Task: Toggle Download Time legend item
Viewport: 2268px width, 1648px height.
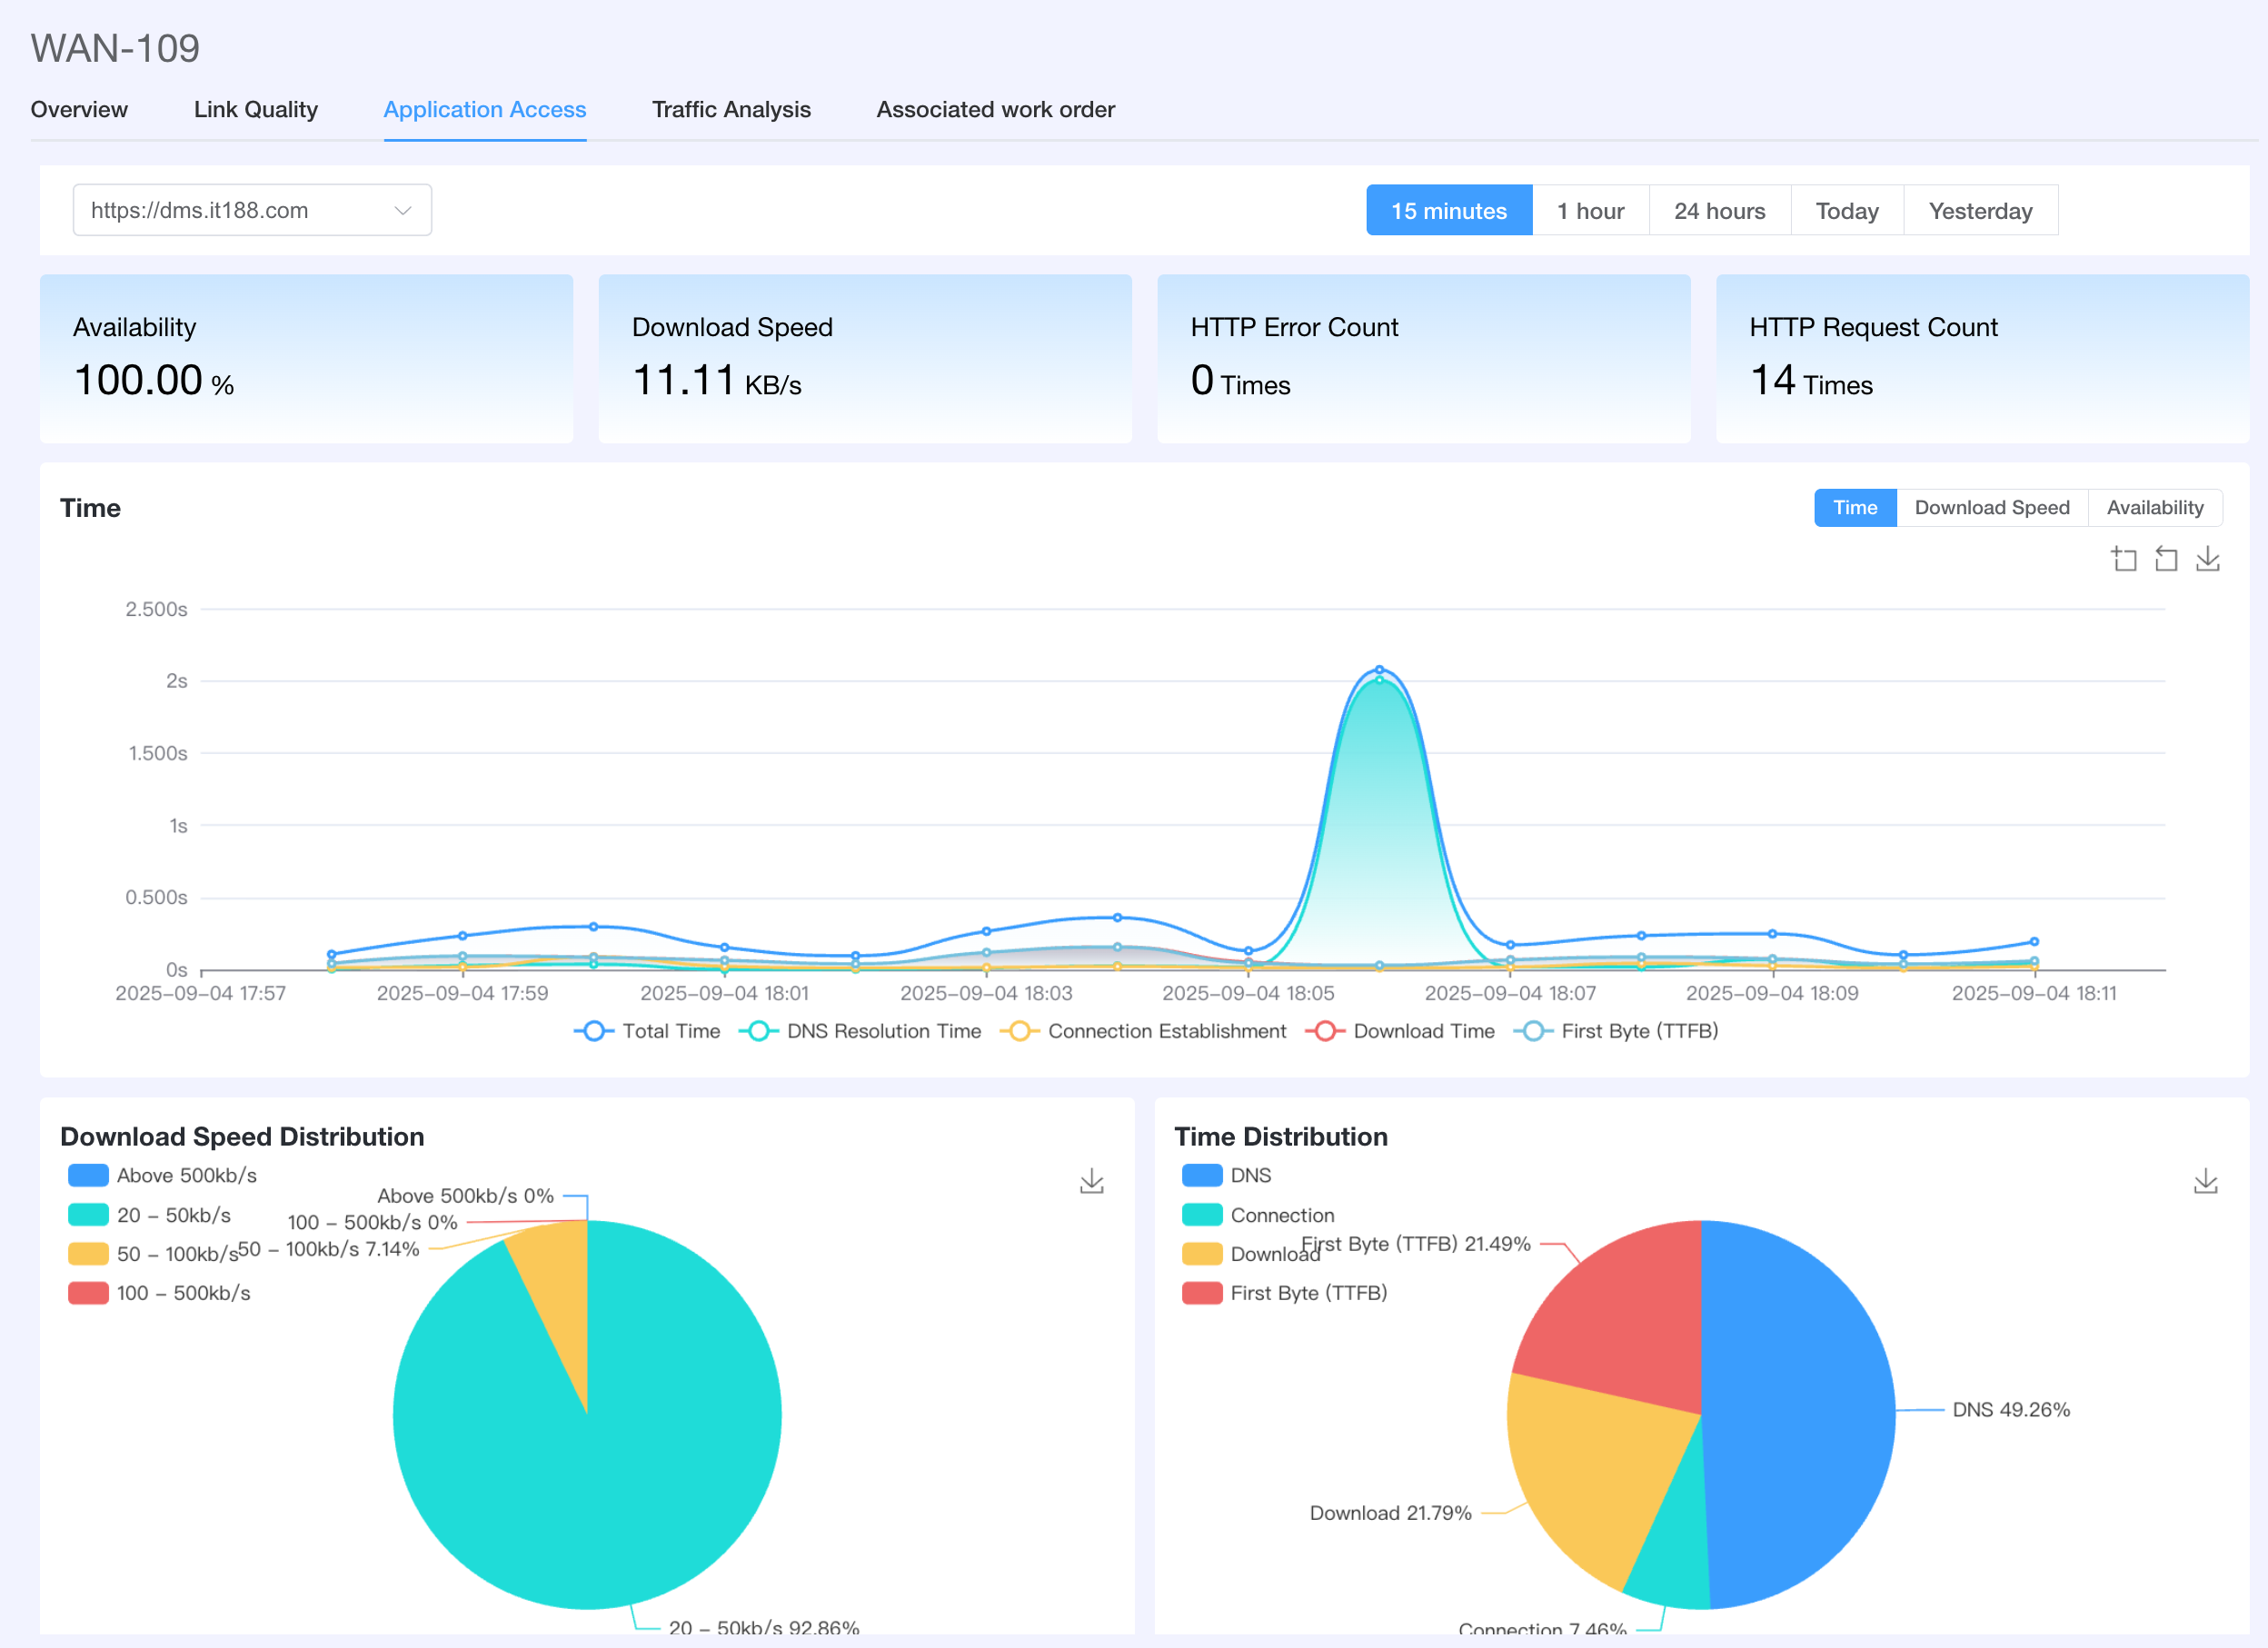Action: click(x=1423, y=1031)
